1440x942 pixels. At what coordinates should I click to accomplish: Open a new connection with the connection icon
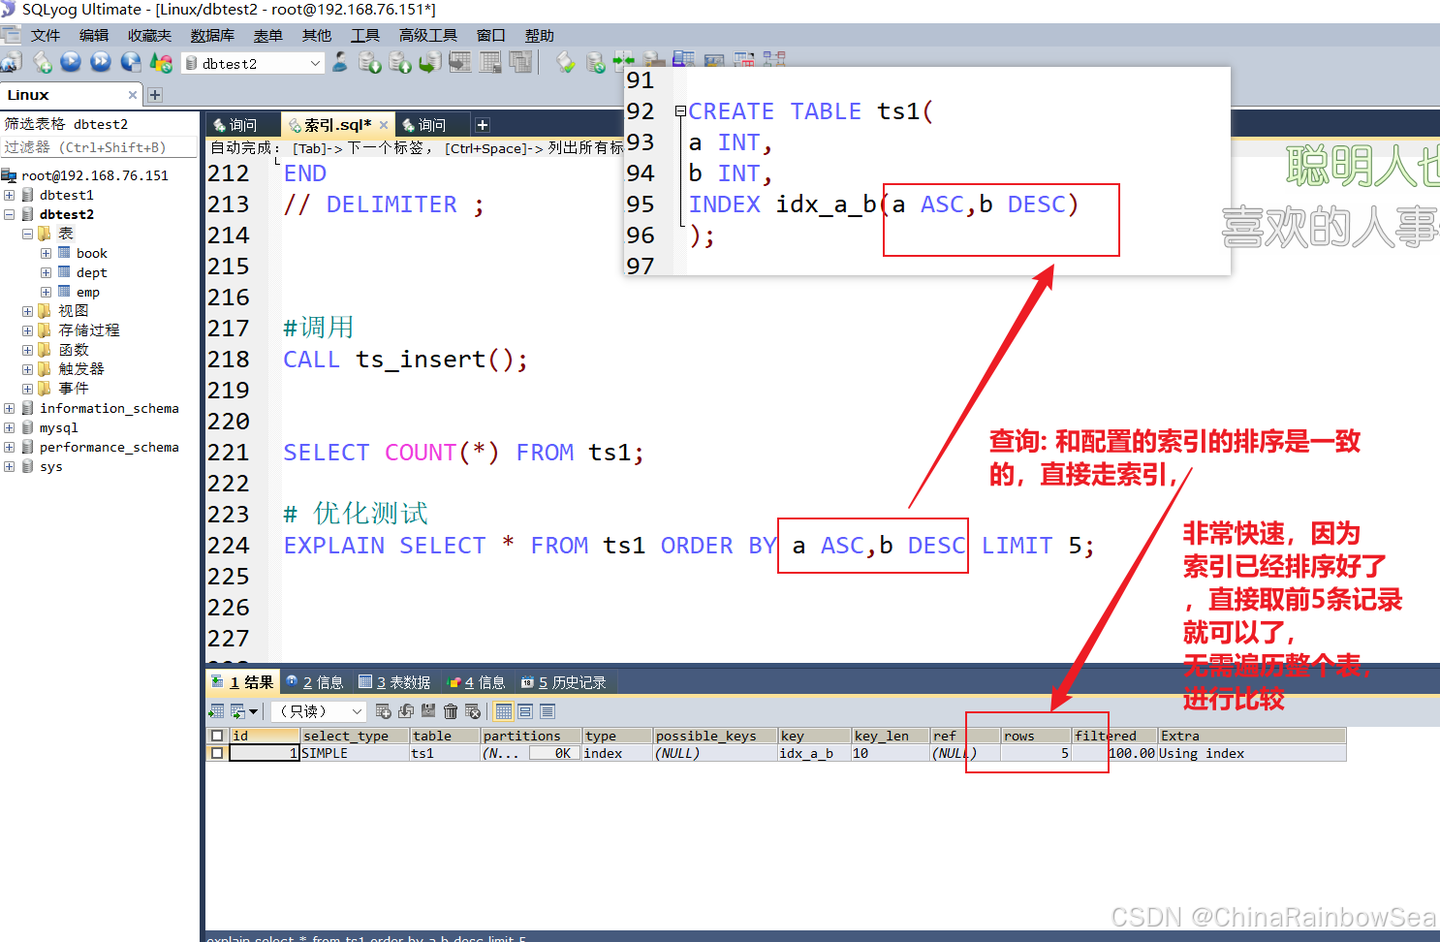point(14,62)
